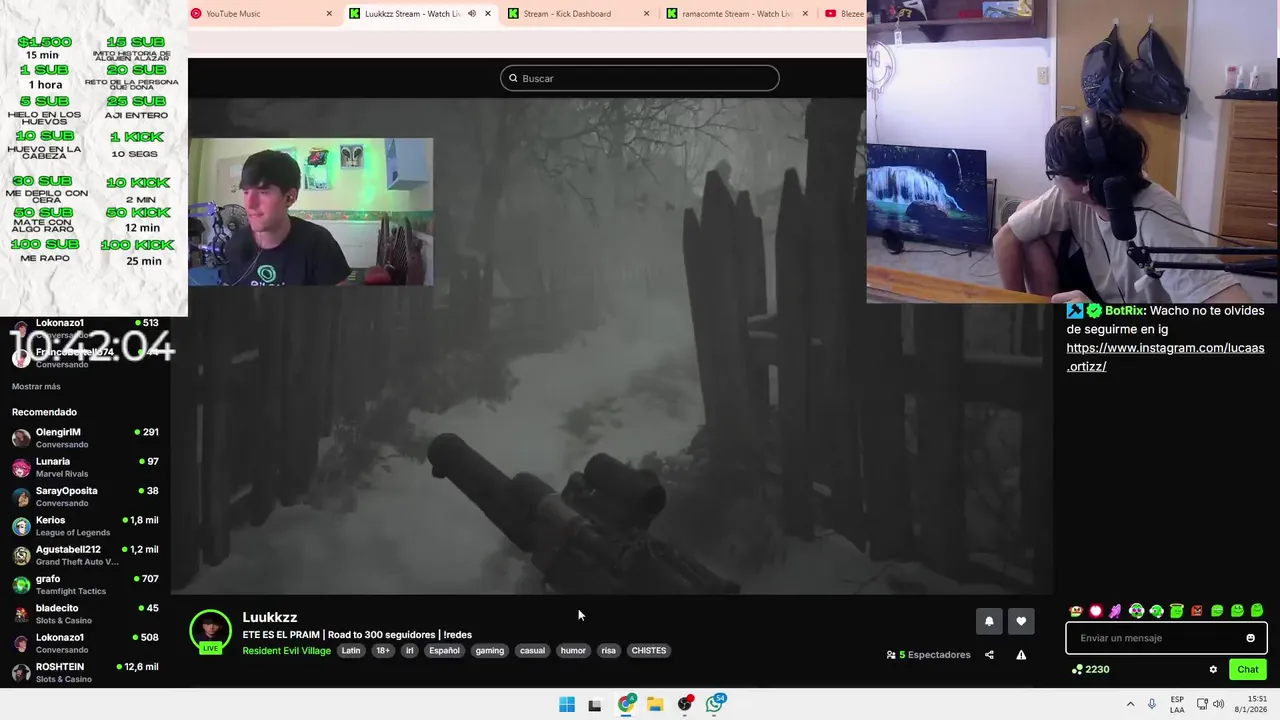Click the risa tag
The image size is (1280, 720).
coord(608,651)
